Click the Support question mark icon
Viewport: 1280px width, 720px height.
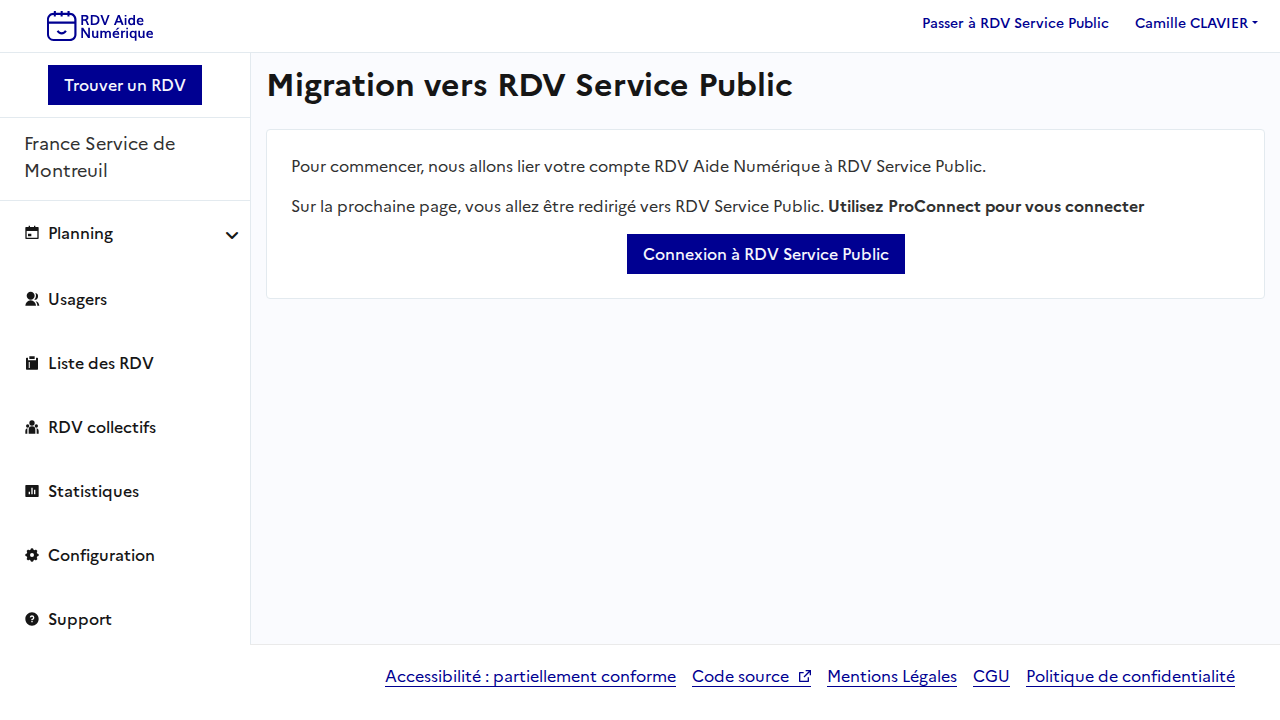32,619
